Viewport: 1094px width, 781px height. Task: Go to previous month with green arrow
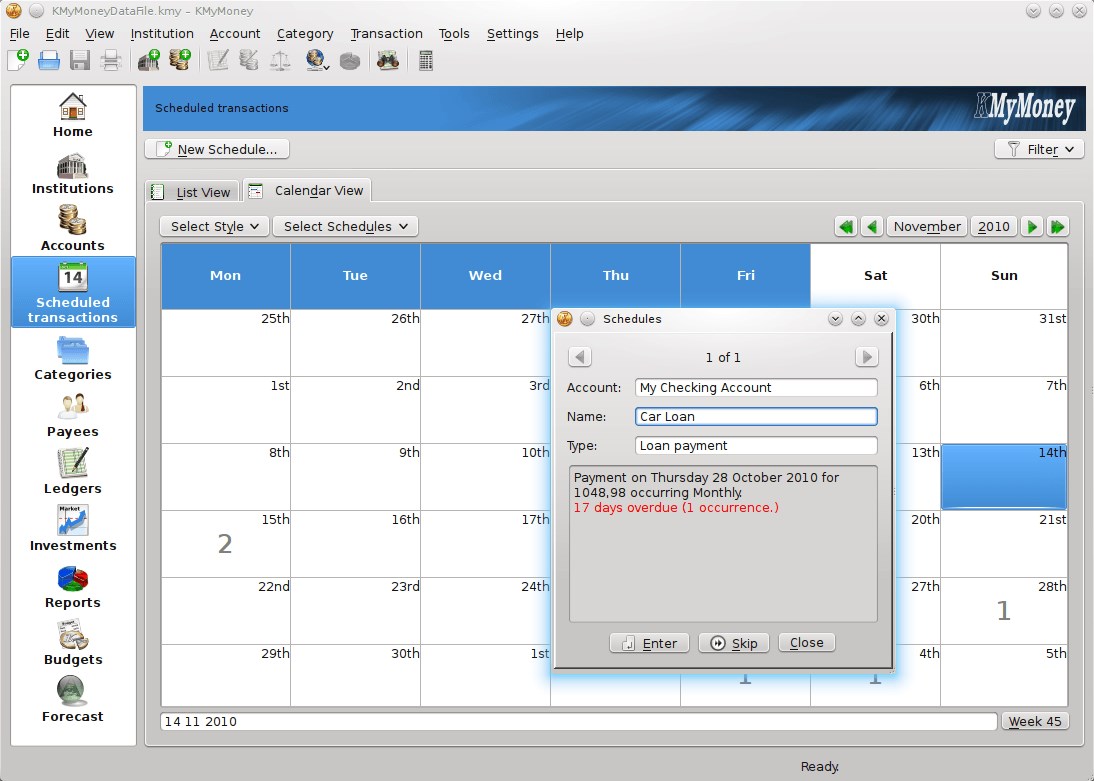pos(871,227)
